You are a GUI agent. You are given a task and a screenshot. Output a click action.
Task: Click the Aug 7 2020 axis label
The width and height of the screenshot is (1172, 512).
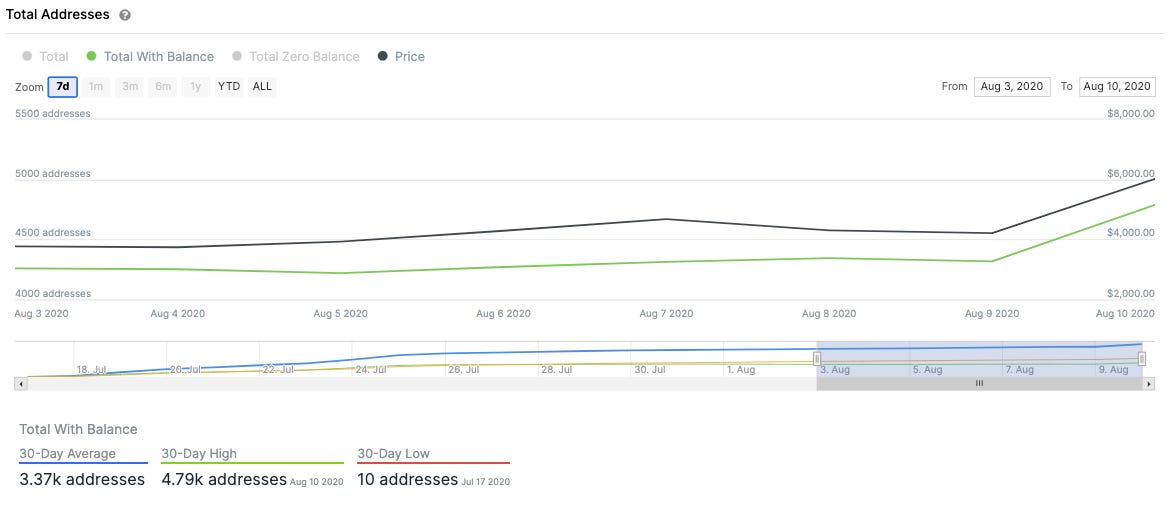(666, 314)
